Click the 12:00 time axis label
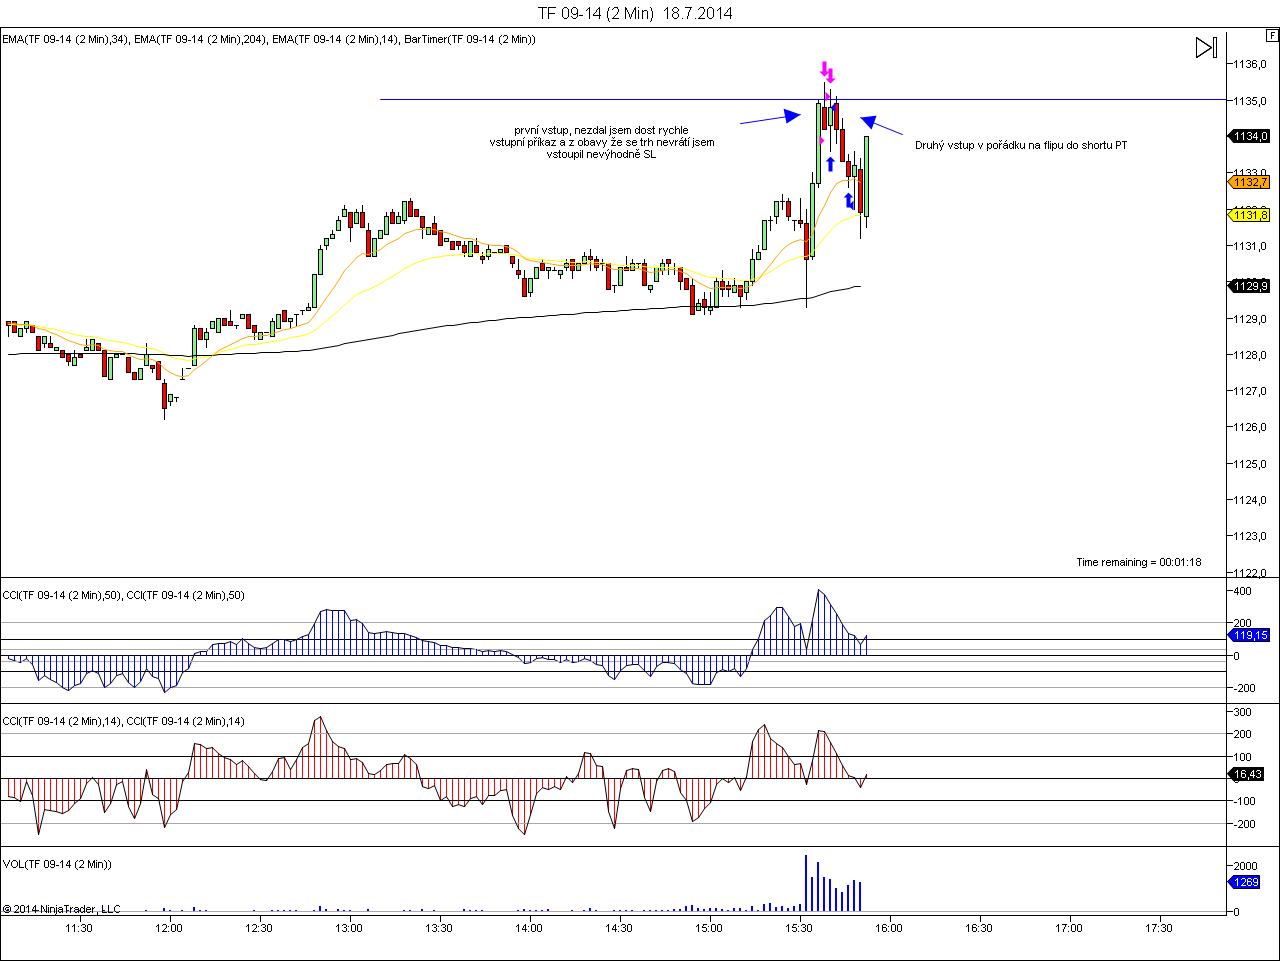Viewport: 1280px width, 961px height. 169,928
